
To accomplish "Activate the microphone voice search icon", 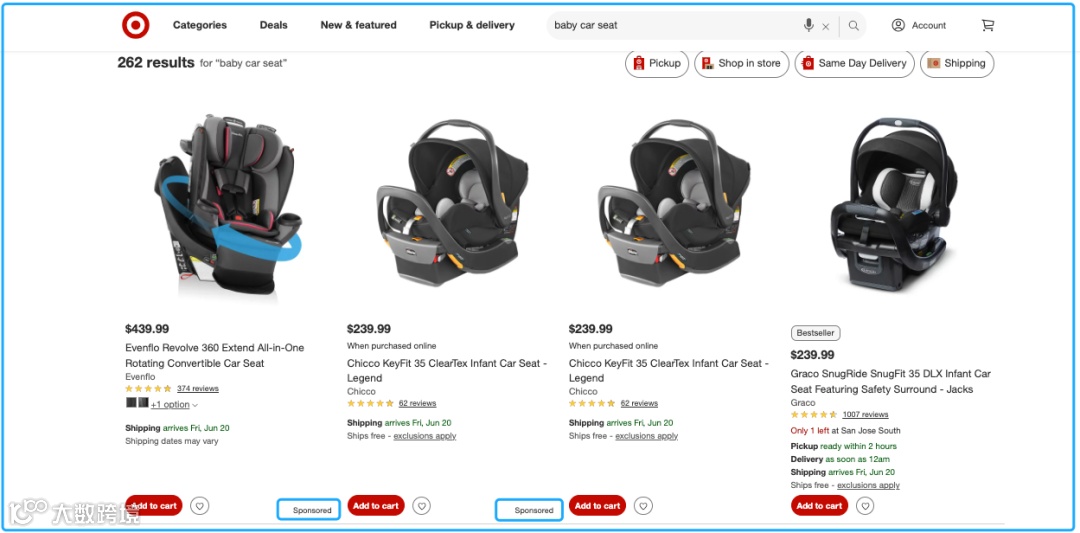I will 809,25.
